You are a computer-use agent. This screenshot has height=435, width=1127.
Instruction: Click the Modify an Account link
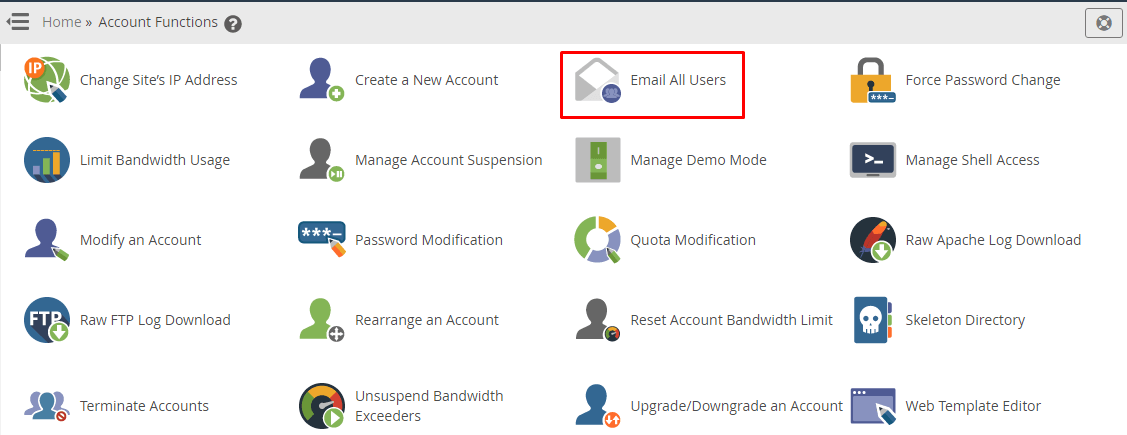[x=140, y=240]
